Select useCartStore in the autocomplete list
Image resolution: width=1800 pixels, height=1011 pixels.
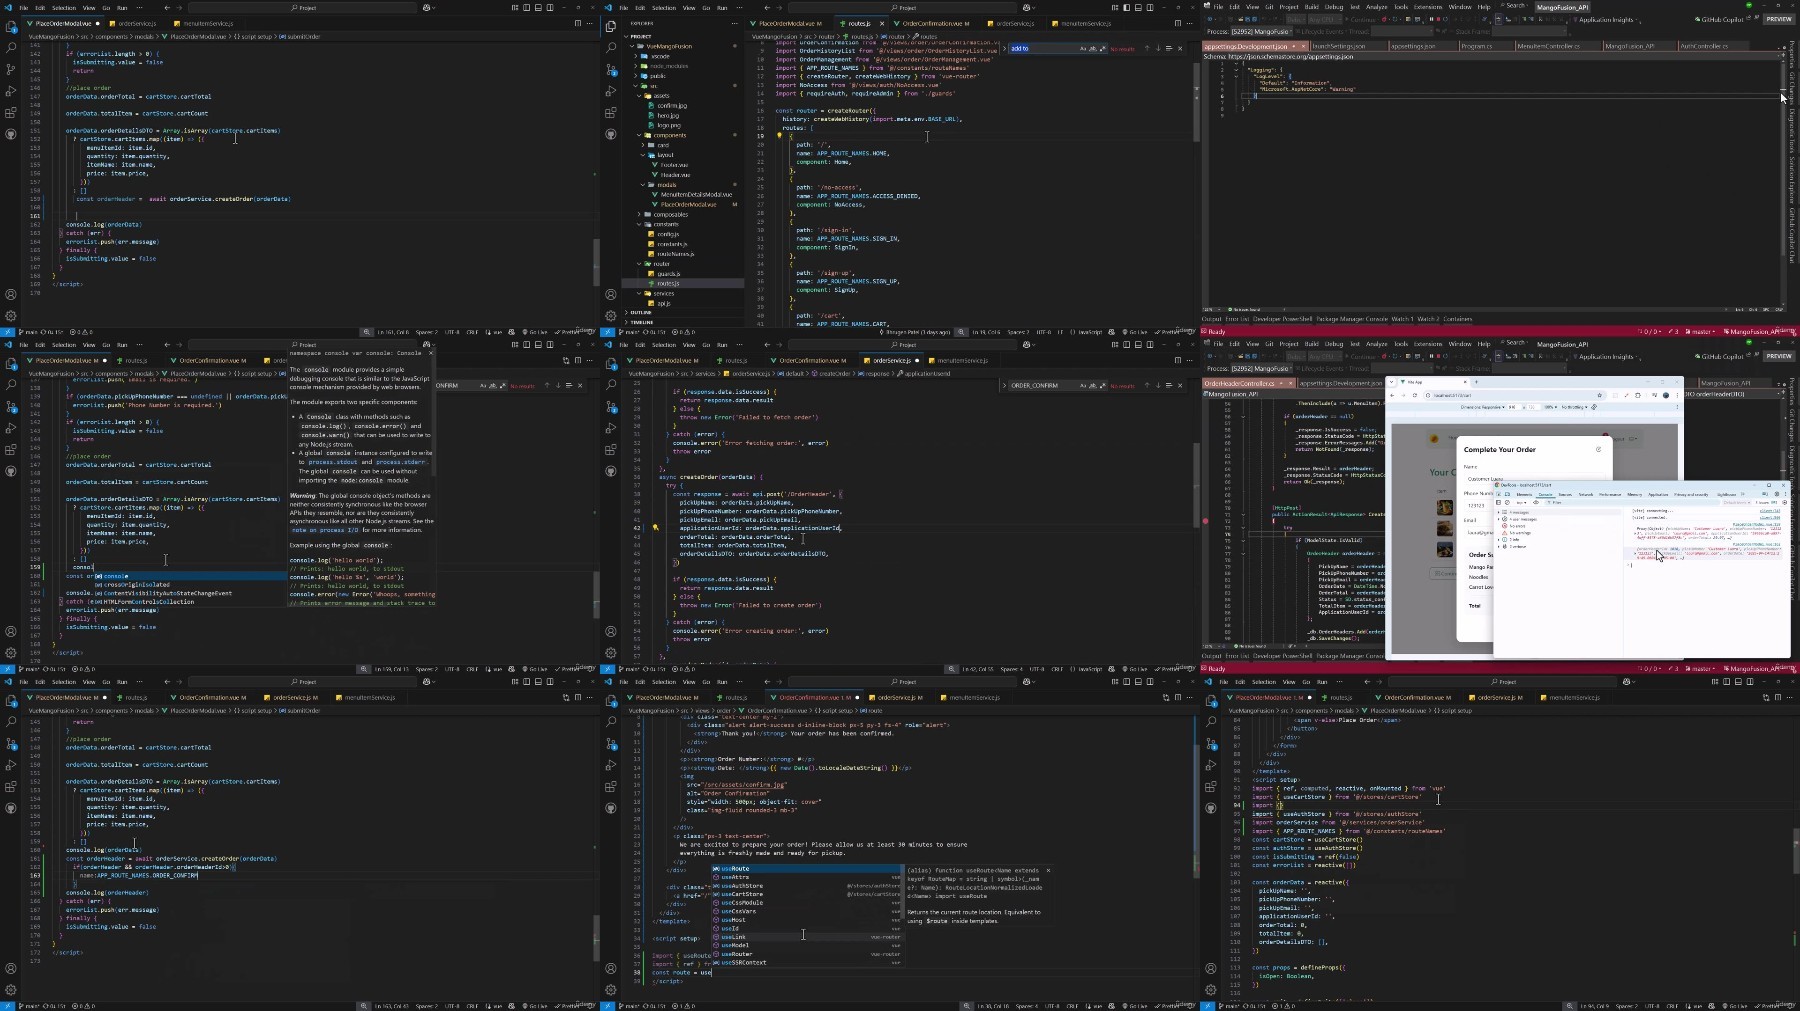(x=807, y=894)
